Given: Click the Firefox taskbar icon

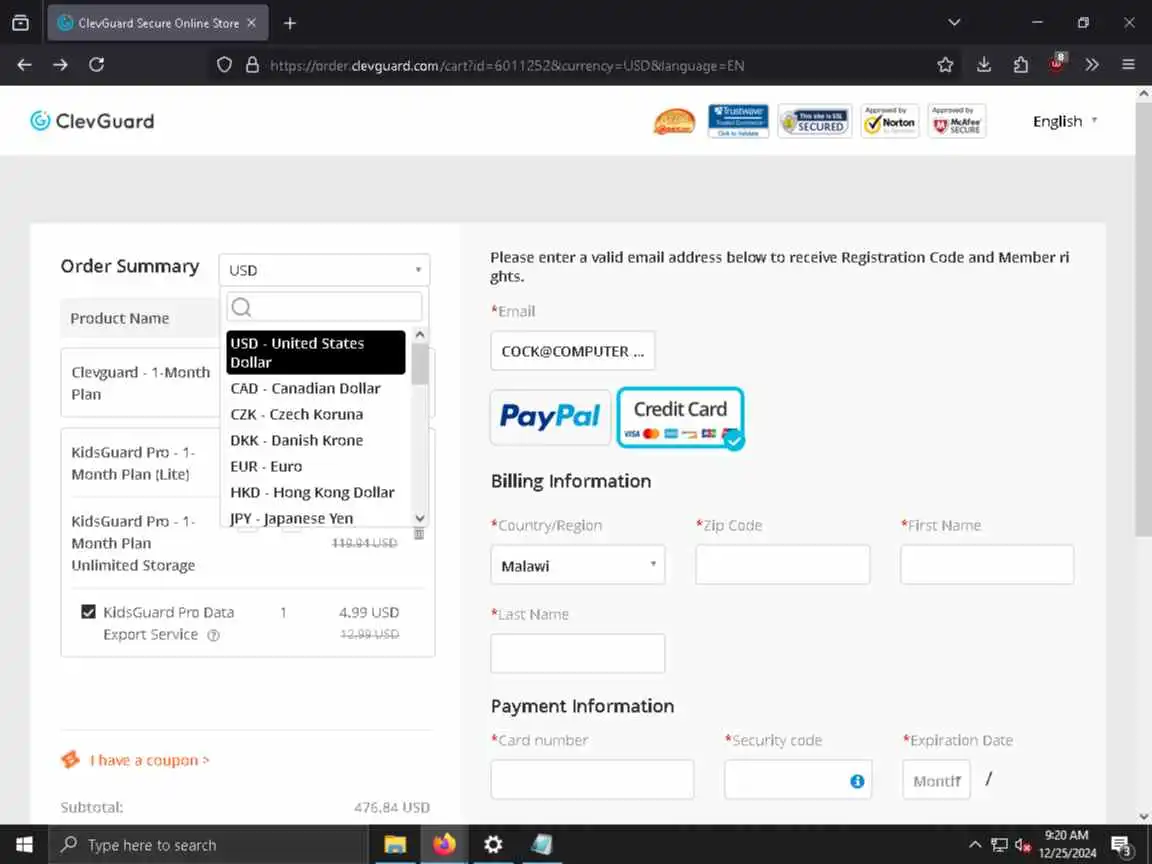Looking at the screenshot, I should point(444,845).
